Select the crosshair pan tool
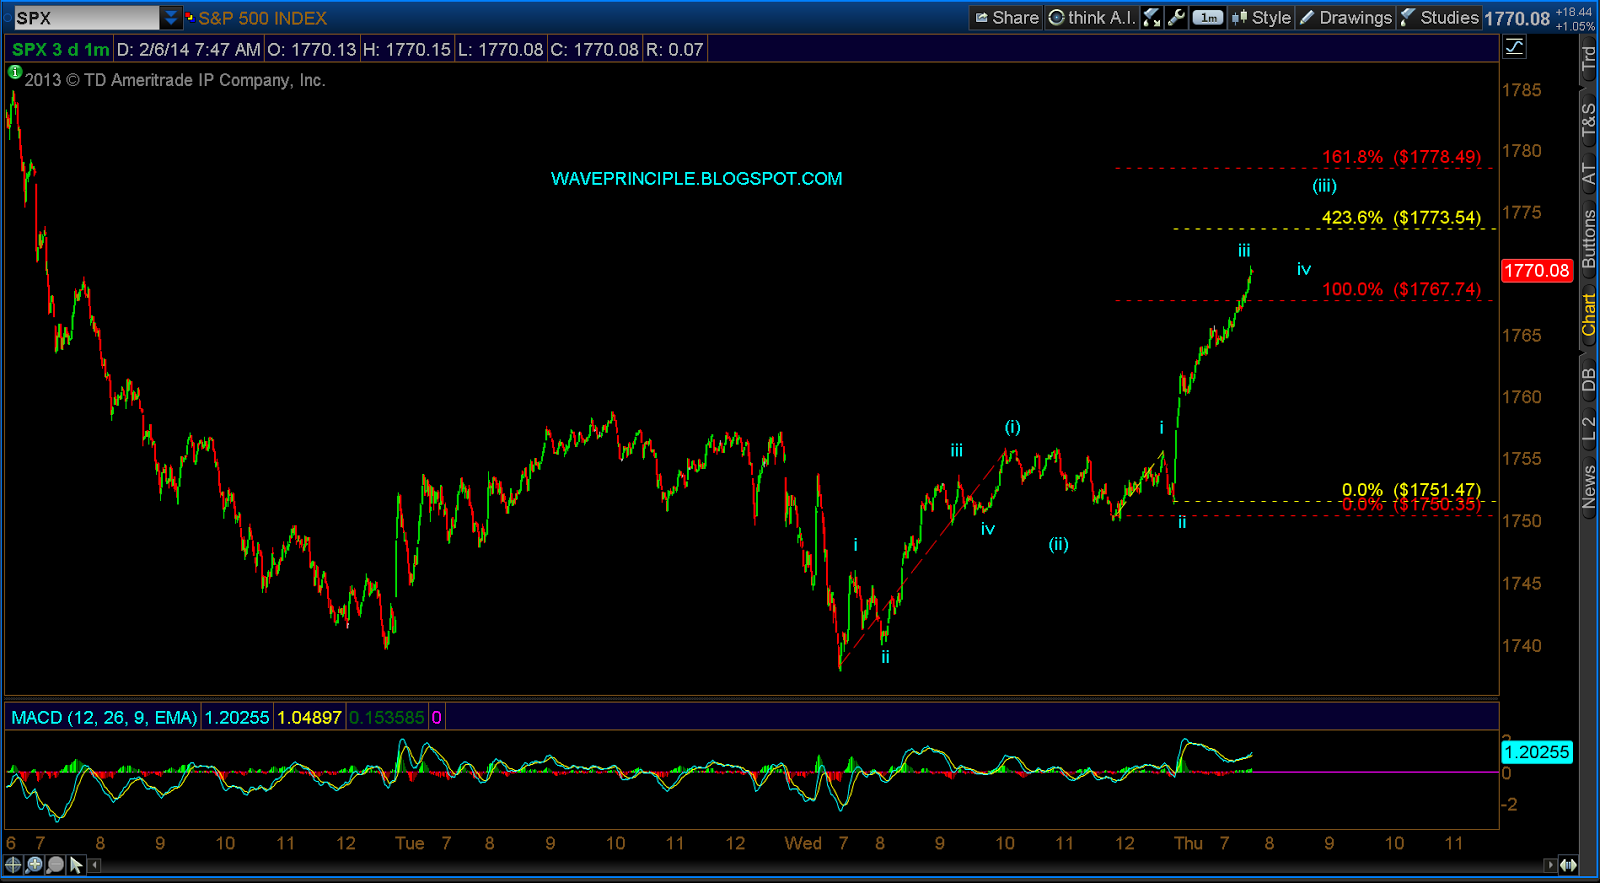The height and width of the screenshot is (883, 1600). click(13, 864)
